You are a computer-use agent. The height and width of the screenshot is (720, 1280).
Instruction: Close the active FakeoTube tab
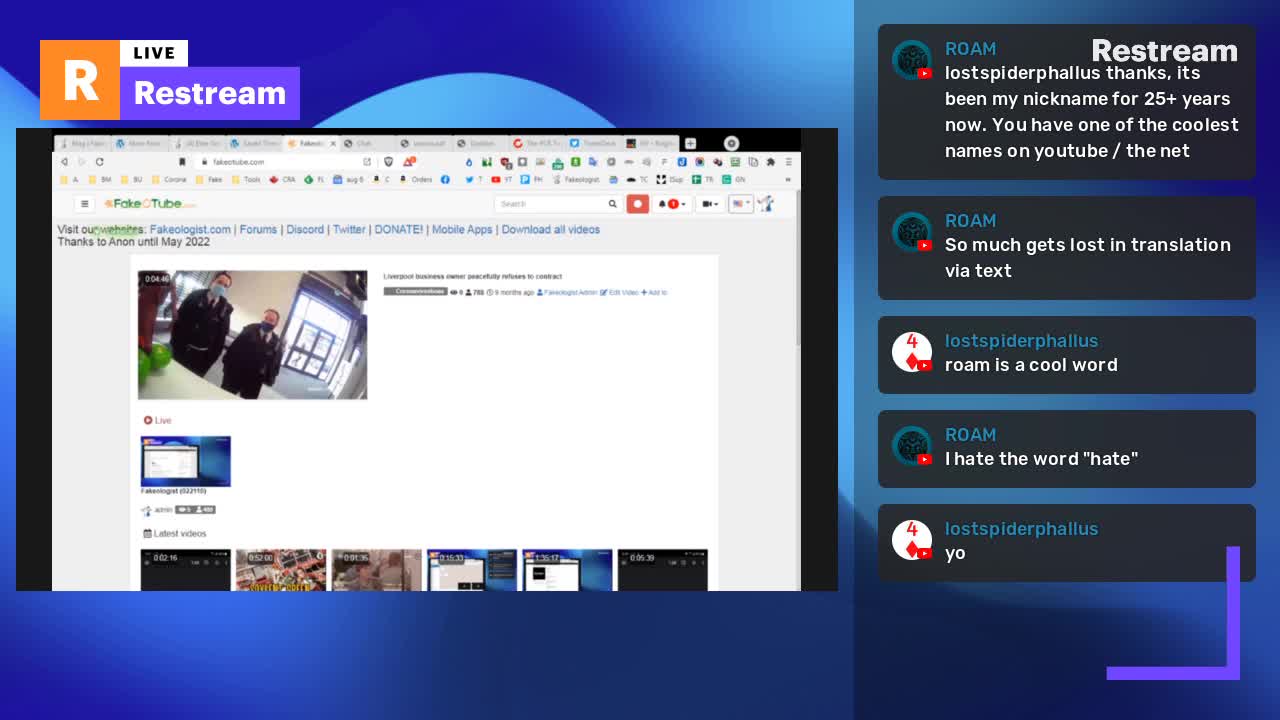click(333, 143)
